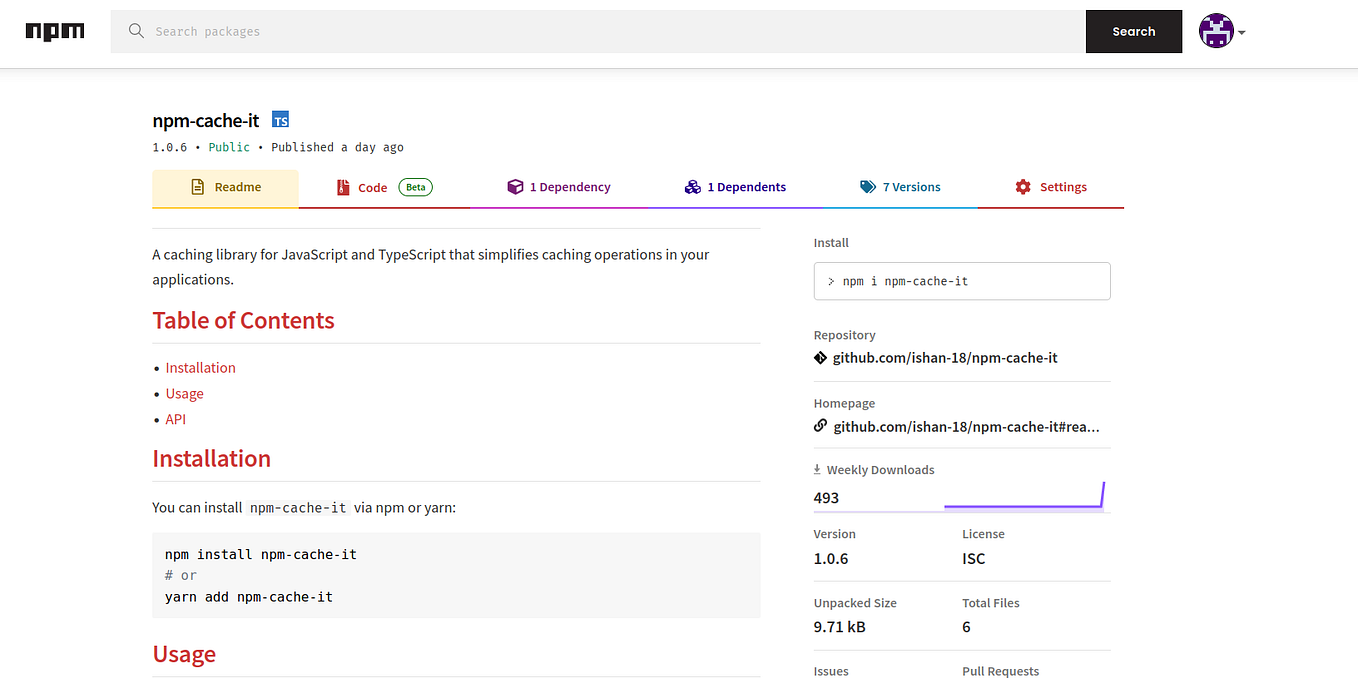This screenshot has height=678, width=1358.
Task: Click the search magnifier icon
Action: click(137, 31)
